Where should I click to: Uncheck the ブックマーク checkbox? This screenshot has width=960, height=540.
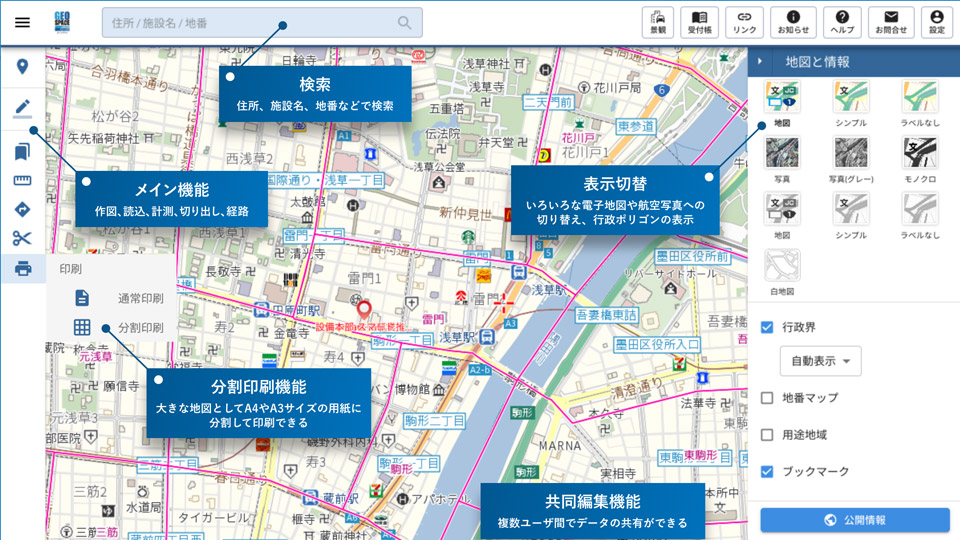(767, 471)
